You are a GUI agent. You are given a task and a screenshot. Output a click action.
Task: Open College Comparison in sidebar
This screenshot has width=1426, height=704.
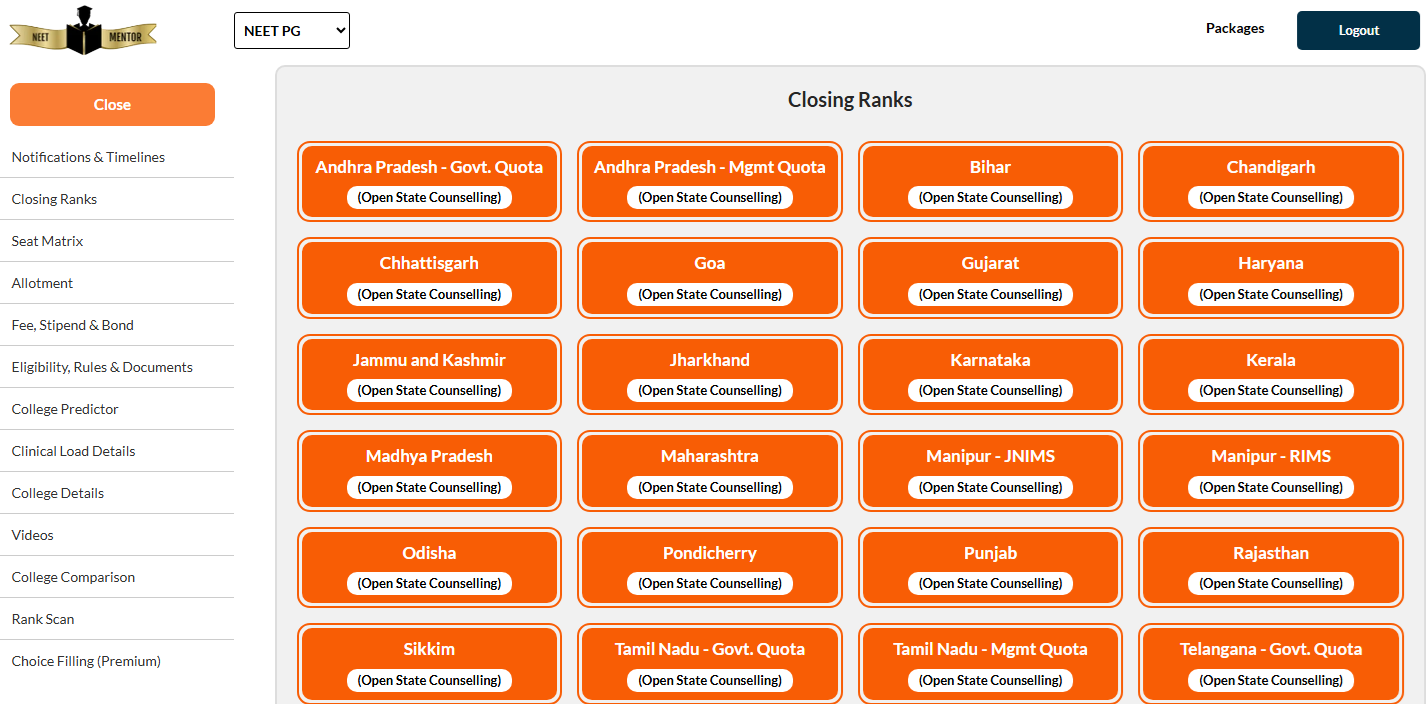(73, 577)
